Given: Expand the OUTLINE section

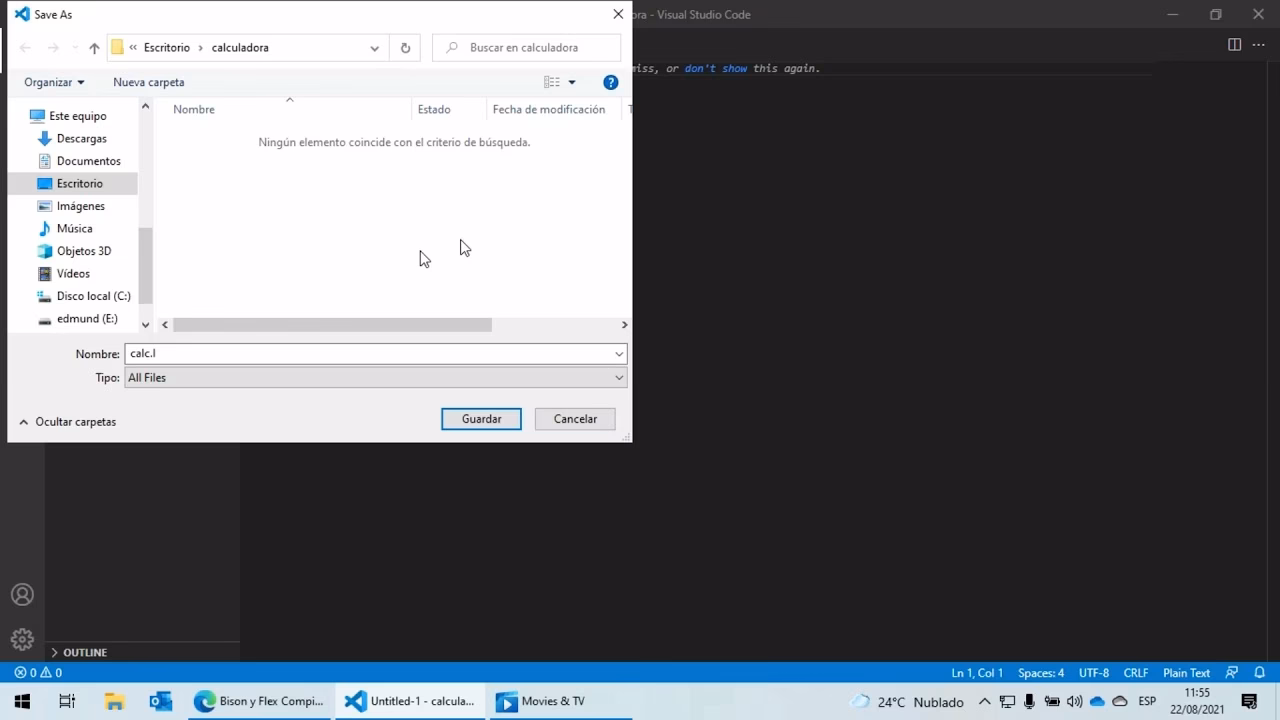Looking at the screenshot, I should (x=84, y=652).
